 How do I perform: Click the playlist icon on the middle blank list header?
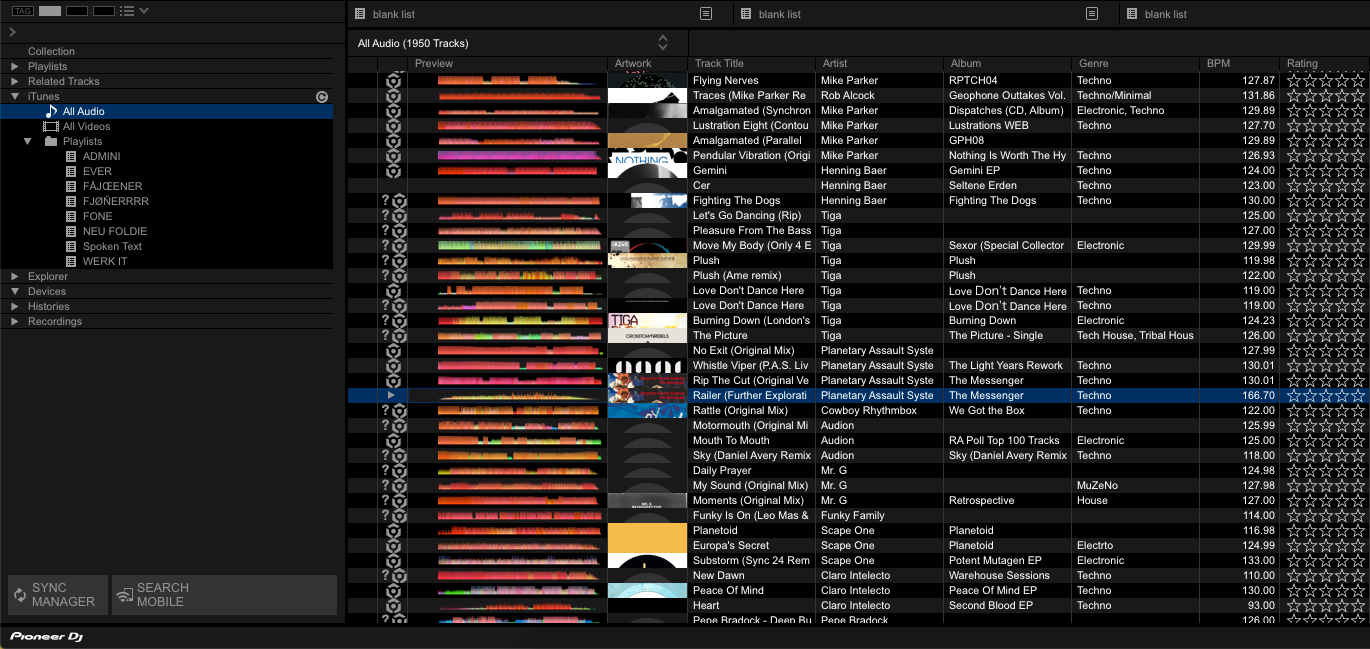point(745,14)
